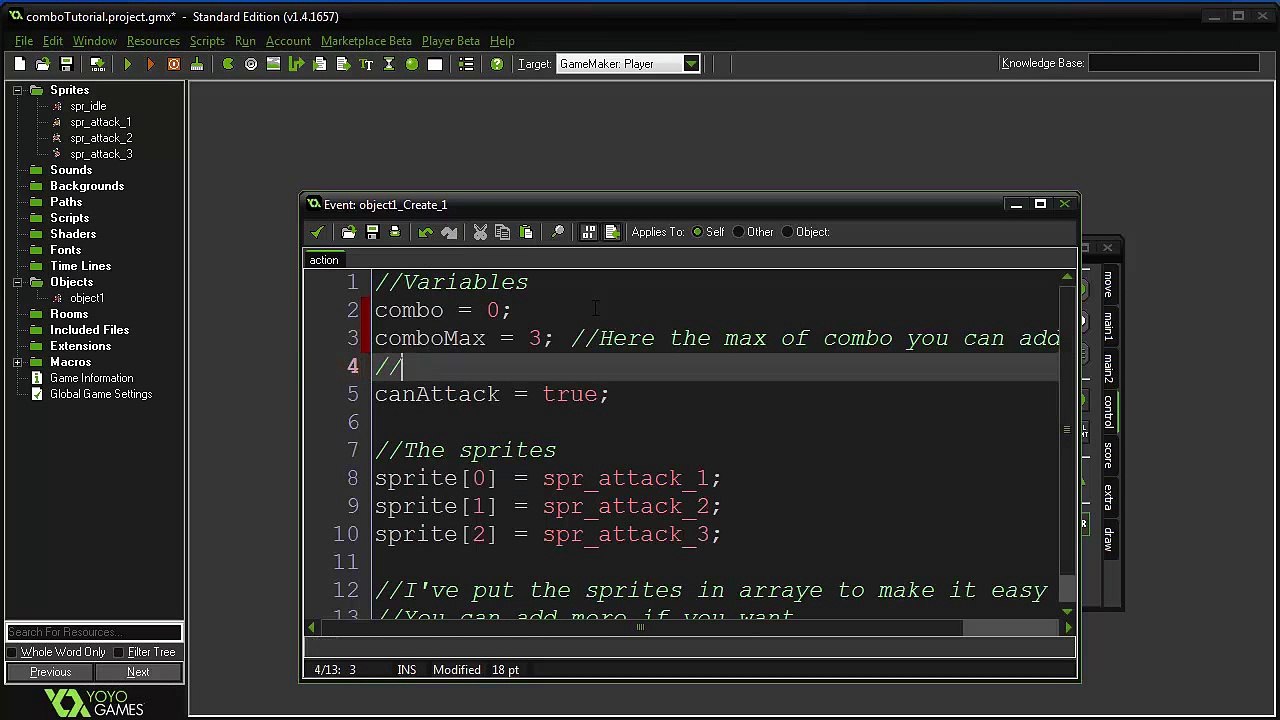Create a sprite using the pacman icon

[x=228, y=64]
